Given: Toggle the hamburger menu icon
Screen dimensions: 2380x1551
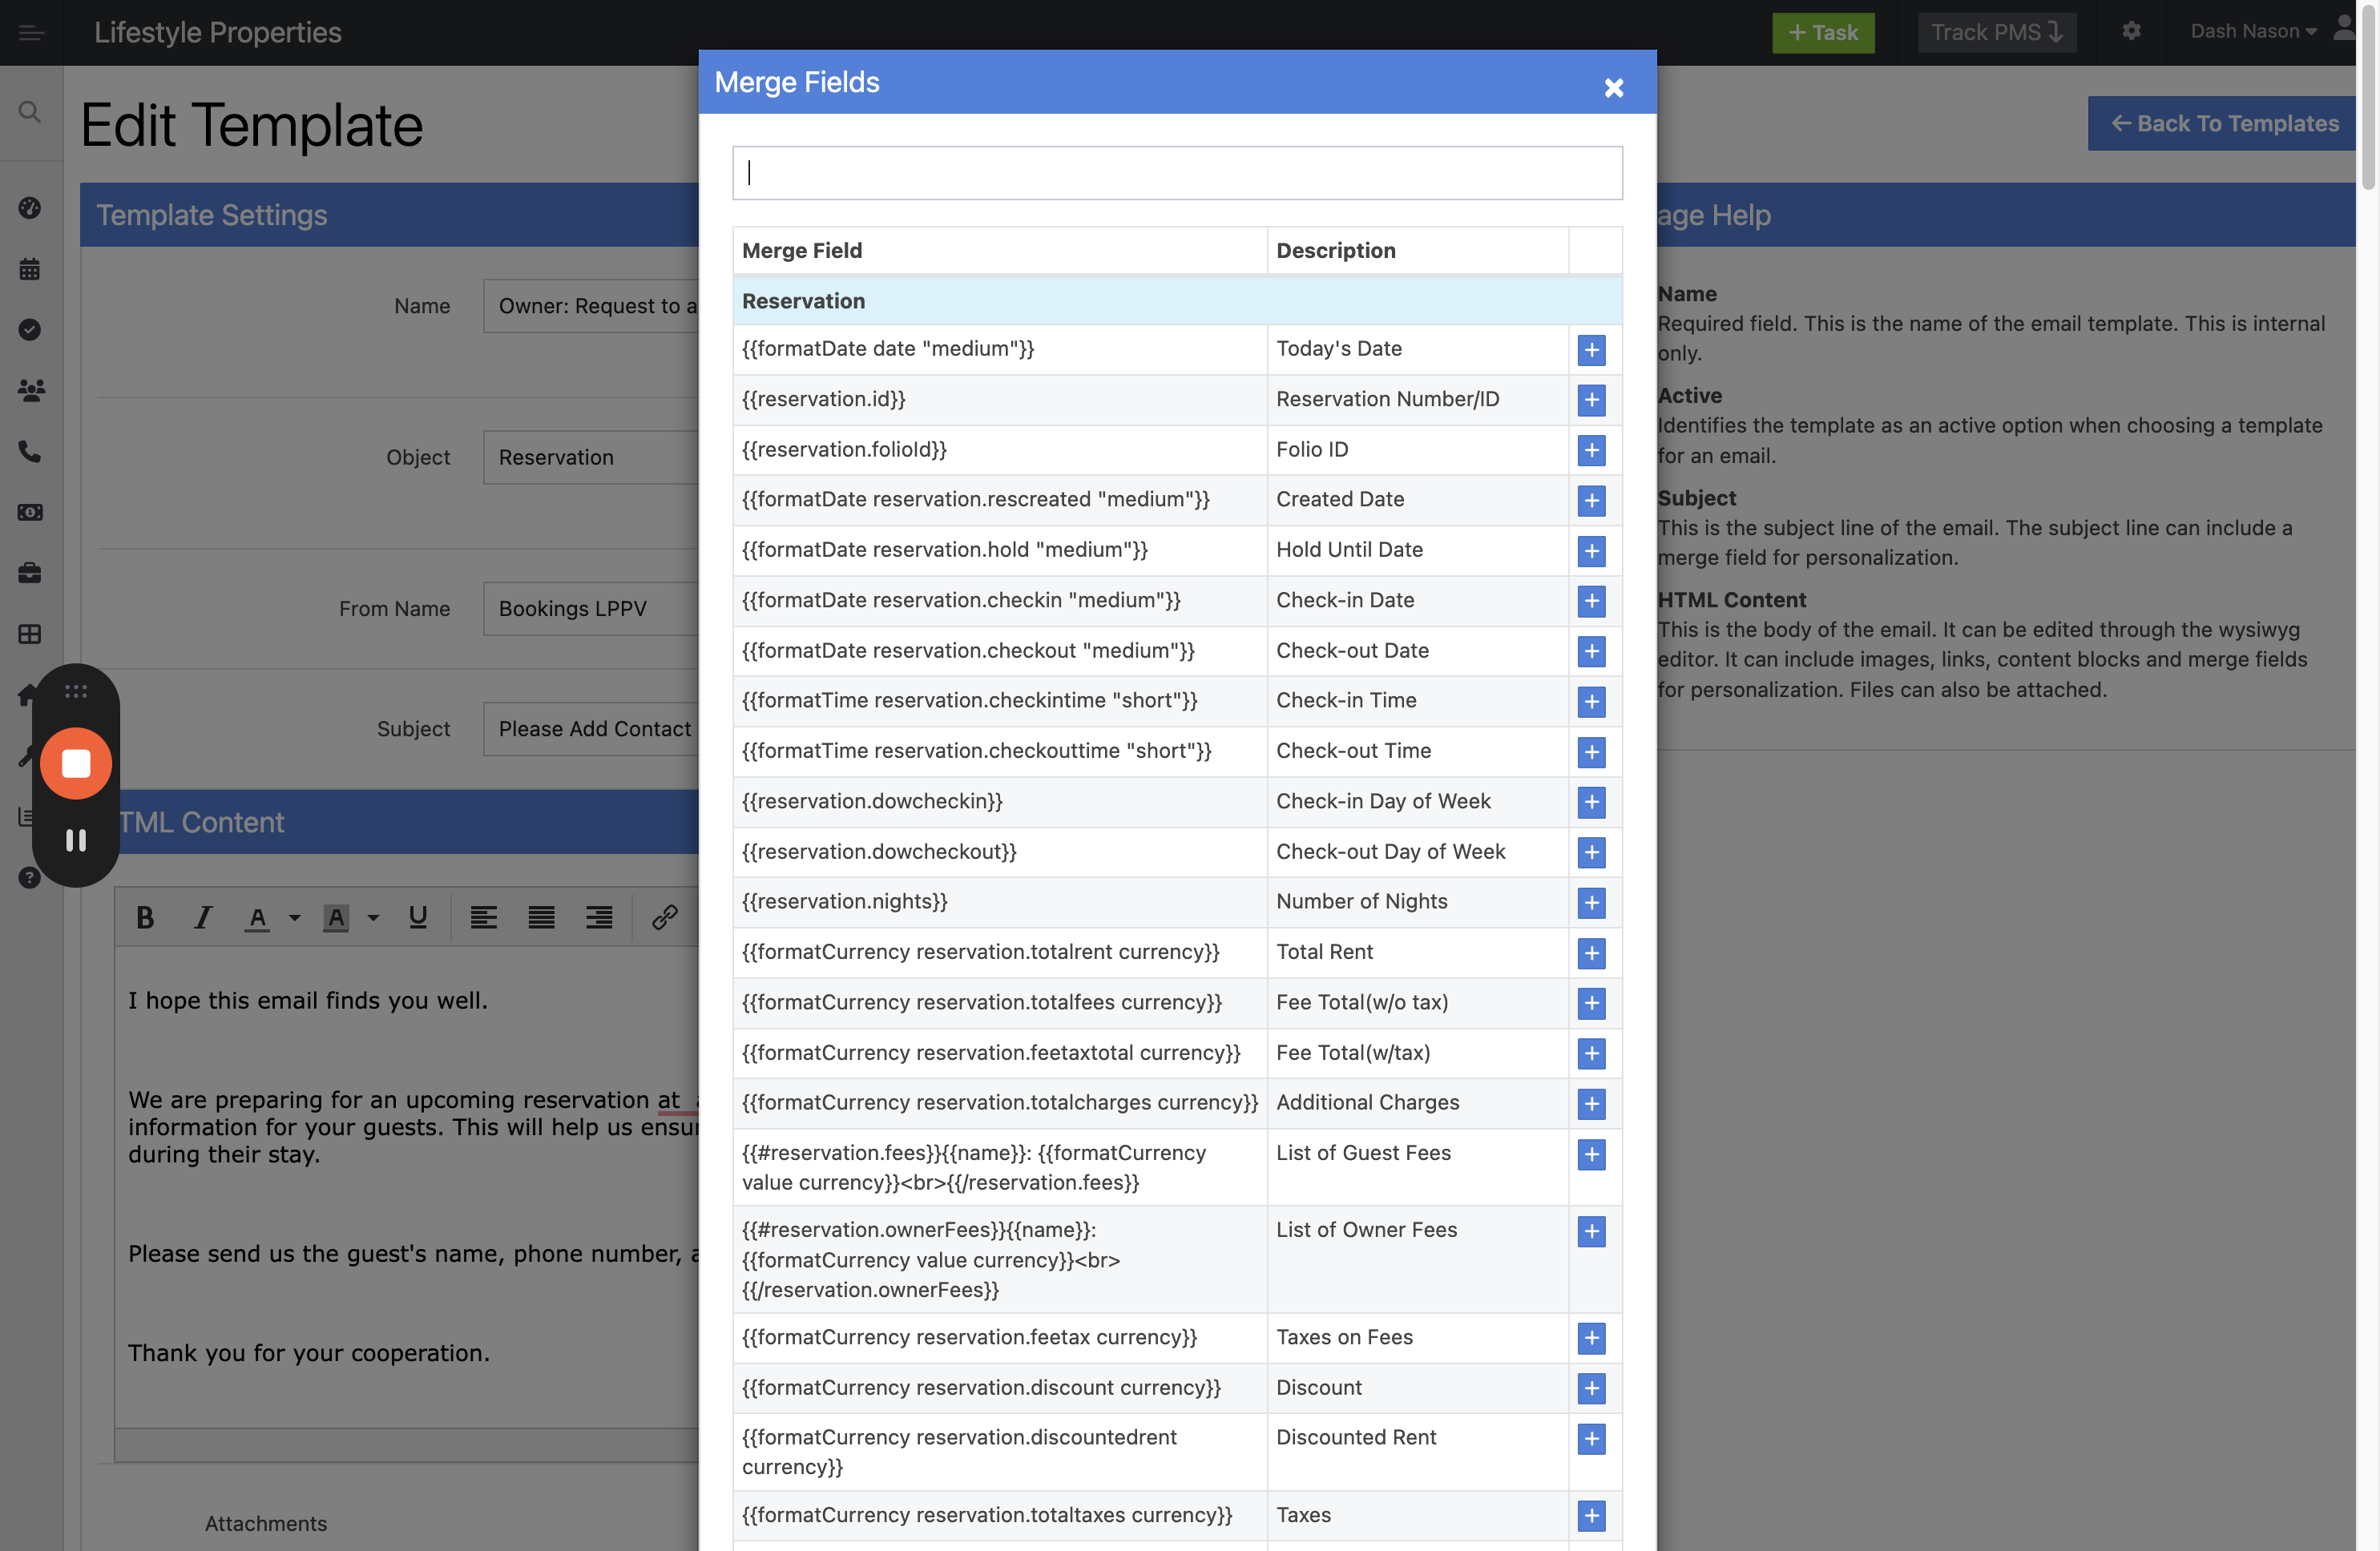Looking at the screenshot, I should click(x=31, y=33).
